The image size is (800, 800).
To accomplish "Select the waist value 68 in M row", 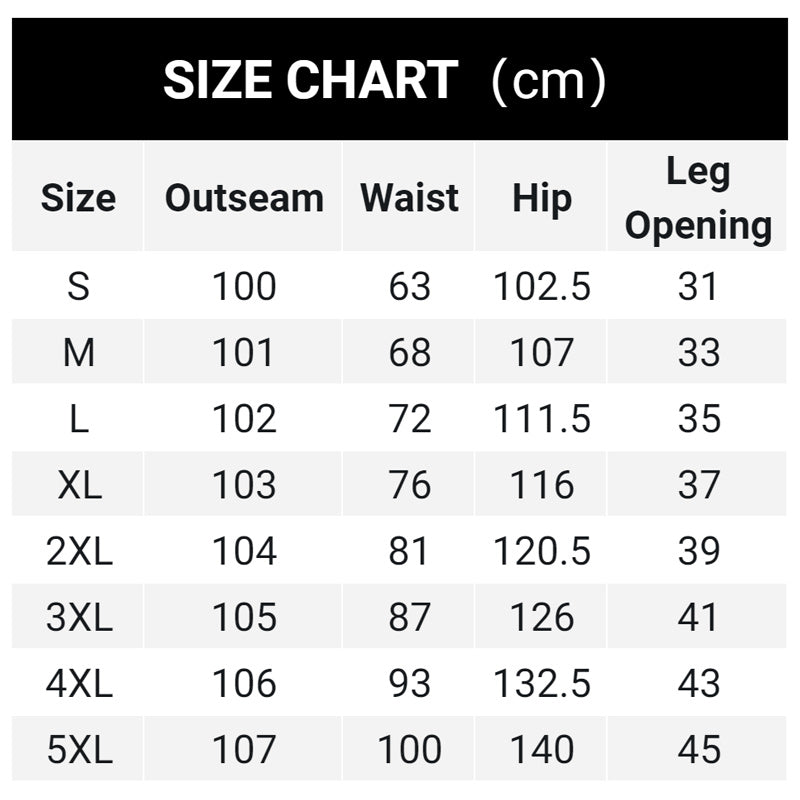I will tap(410, 353).
